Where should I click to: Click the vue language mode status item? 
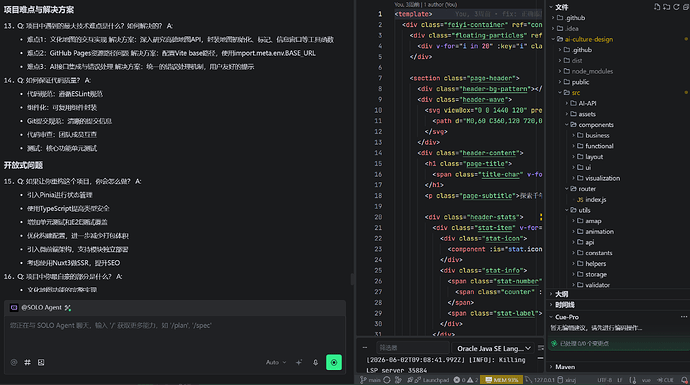[x=646, y=380]
